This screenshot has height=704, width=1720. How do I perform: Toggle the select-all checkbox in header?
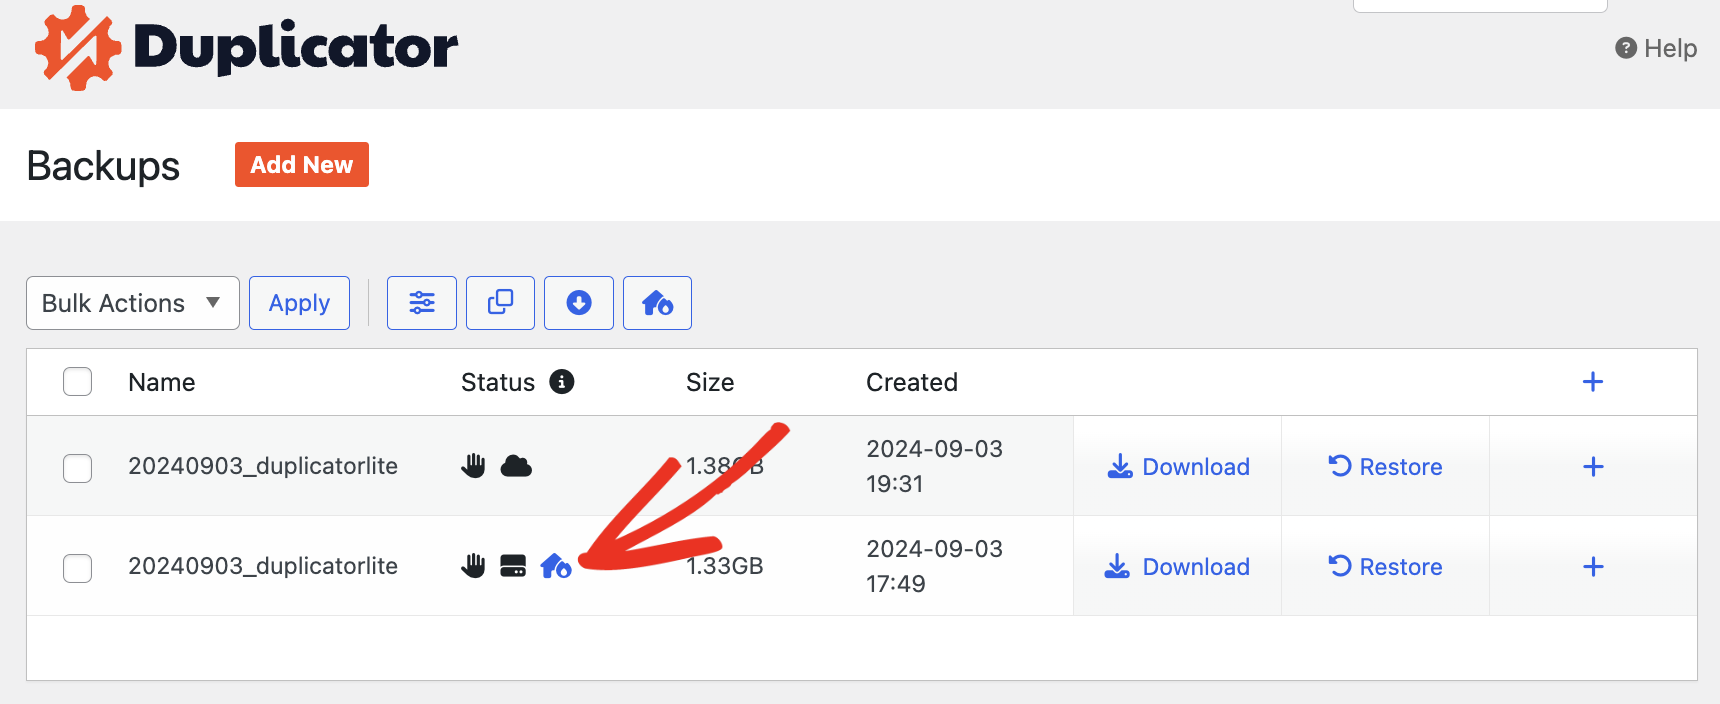tap(77, 382)
